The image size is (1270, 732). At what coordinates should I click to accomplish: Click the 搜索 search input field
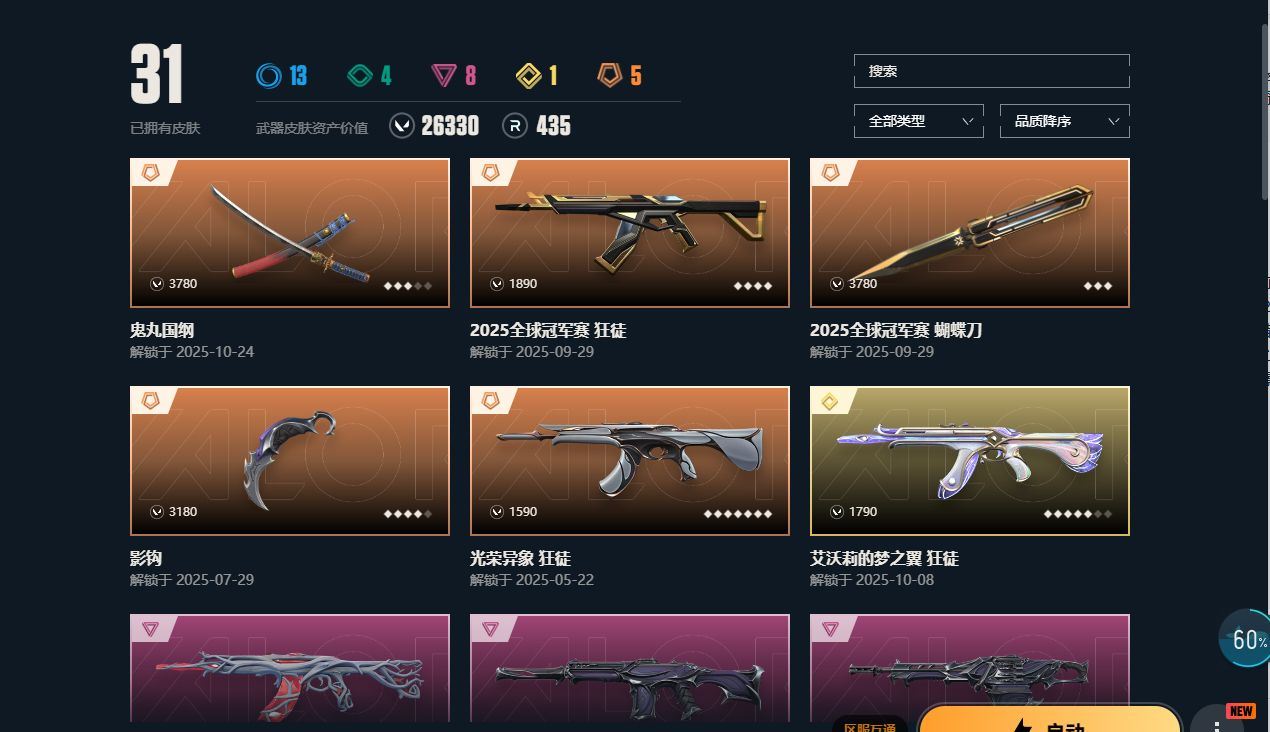coord(992,71)
